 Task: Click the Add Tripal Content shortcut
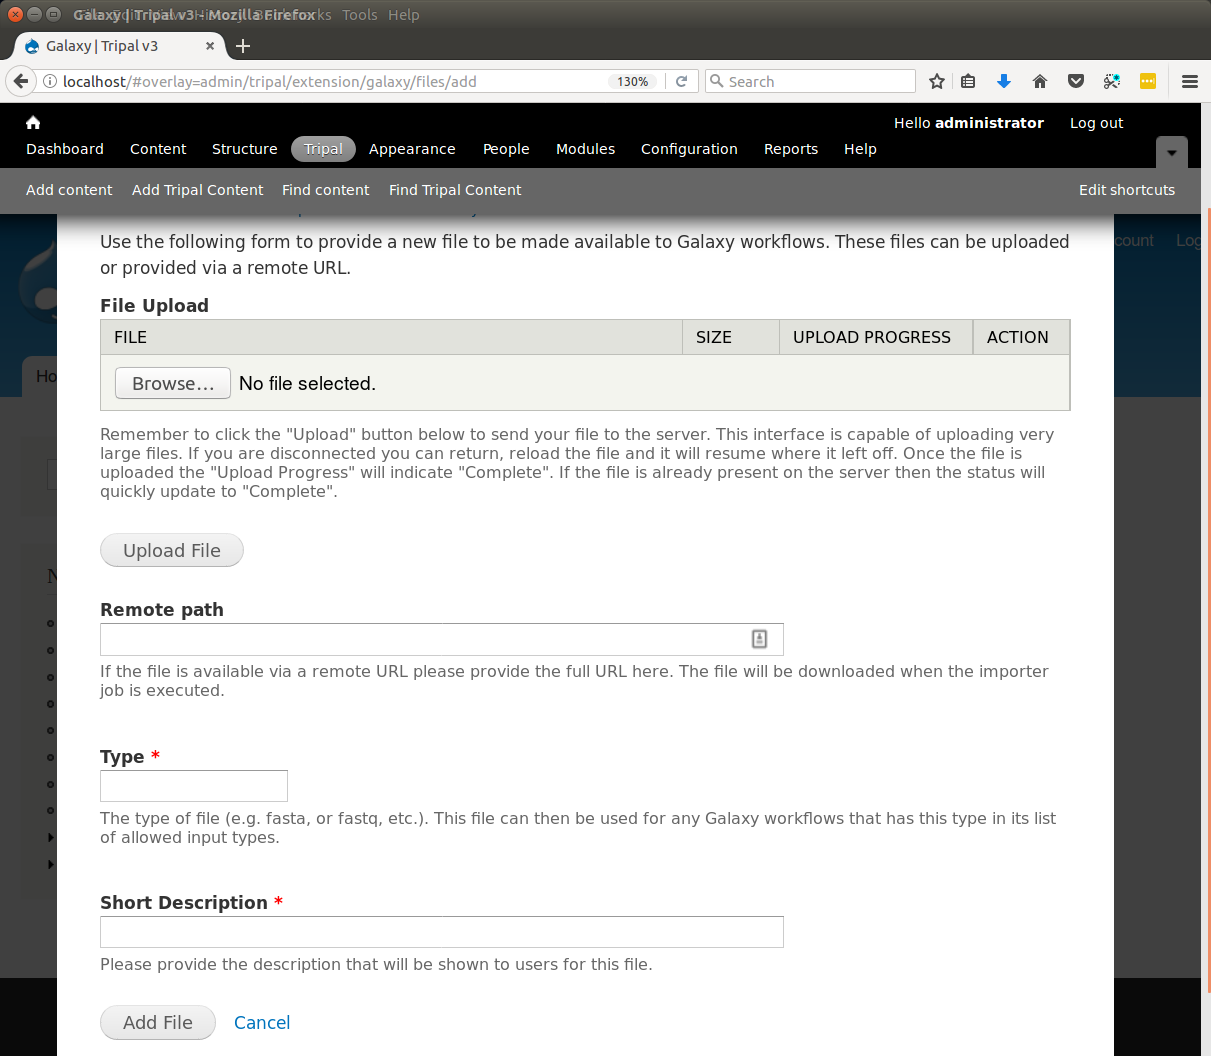pyautogui.click(x=197, y=190)
